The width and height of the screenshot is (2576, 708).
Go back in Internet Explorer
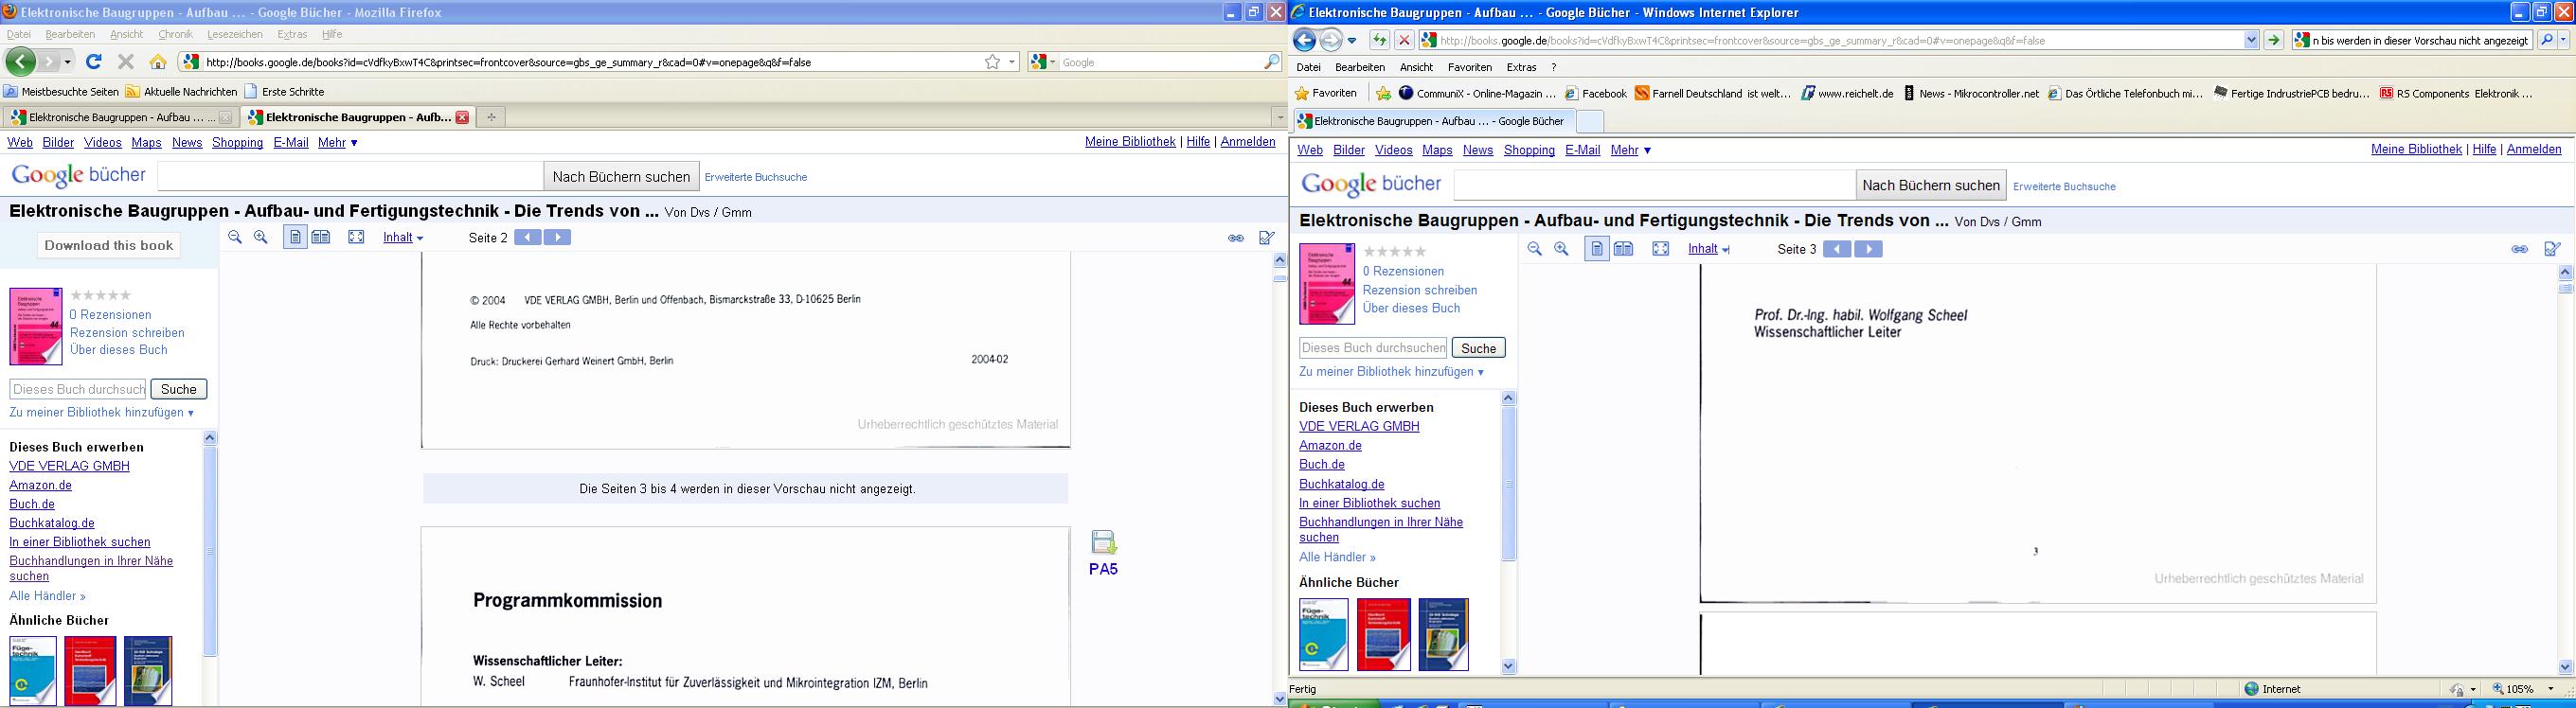(1304, 40)
